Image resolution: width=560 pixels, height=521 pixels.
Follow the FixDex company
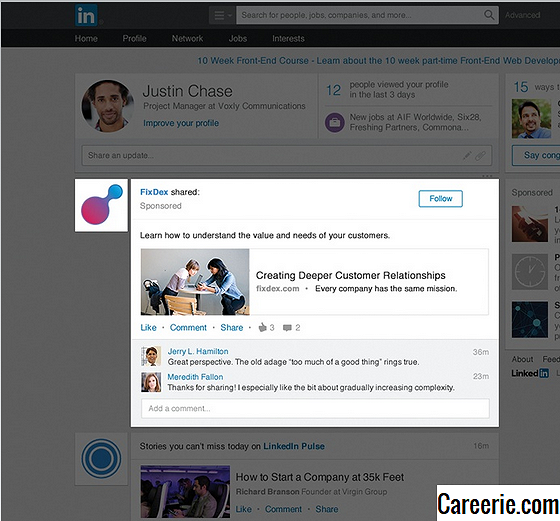[440, 199]
